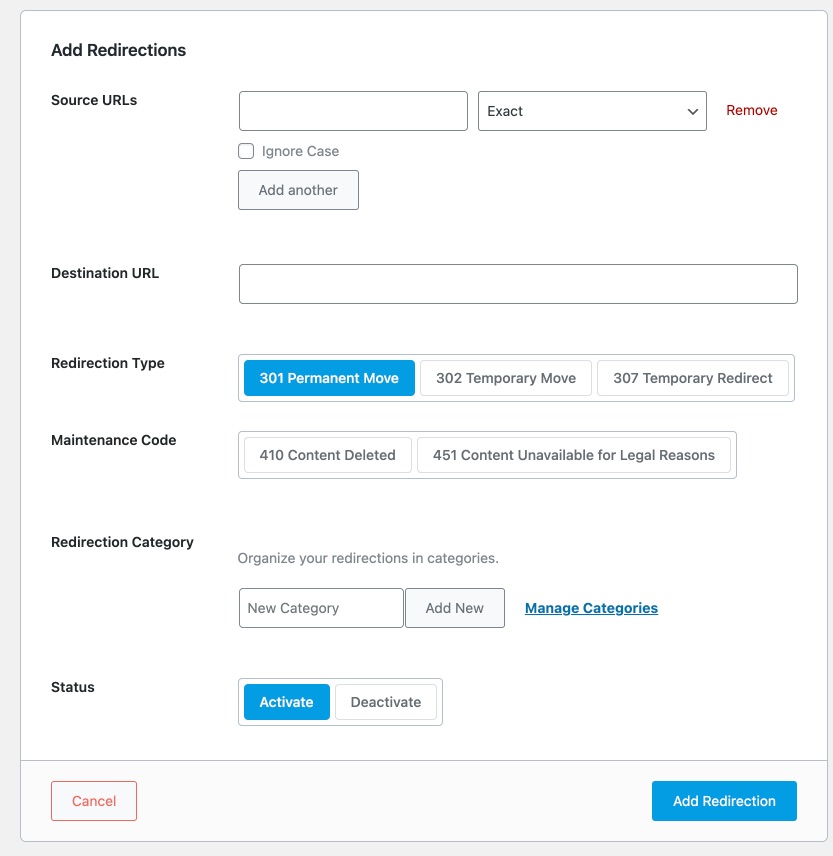Choose 451 Content Unavailable for Legal Reasons
The image size is (833, 856).
(x=573, y=455)
